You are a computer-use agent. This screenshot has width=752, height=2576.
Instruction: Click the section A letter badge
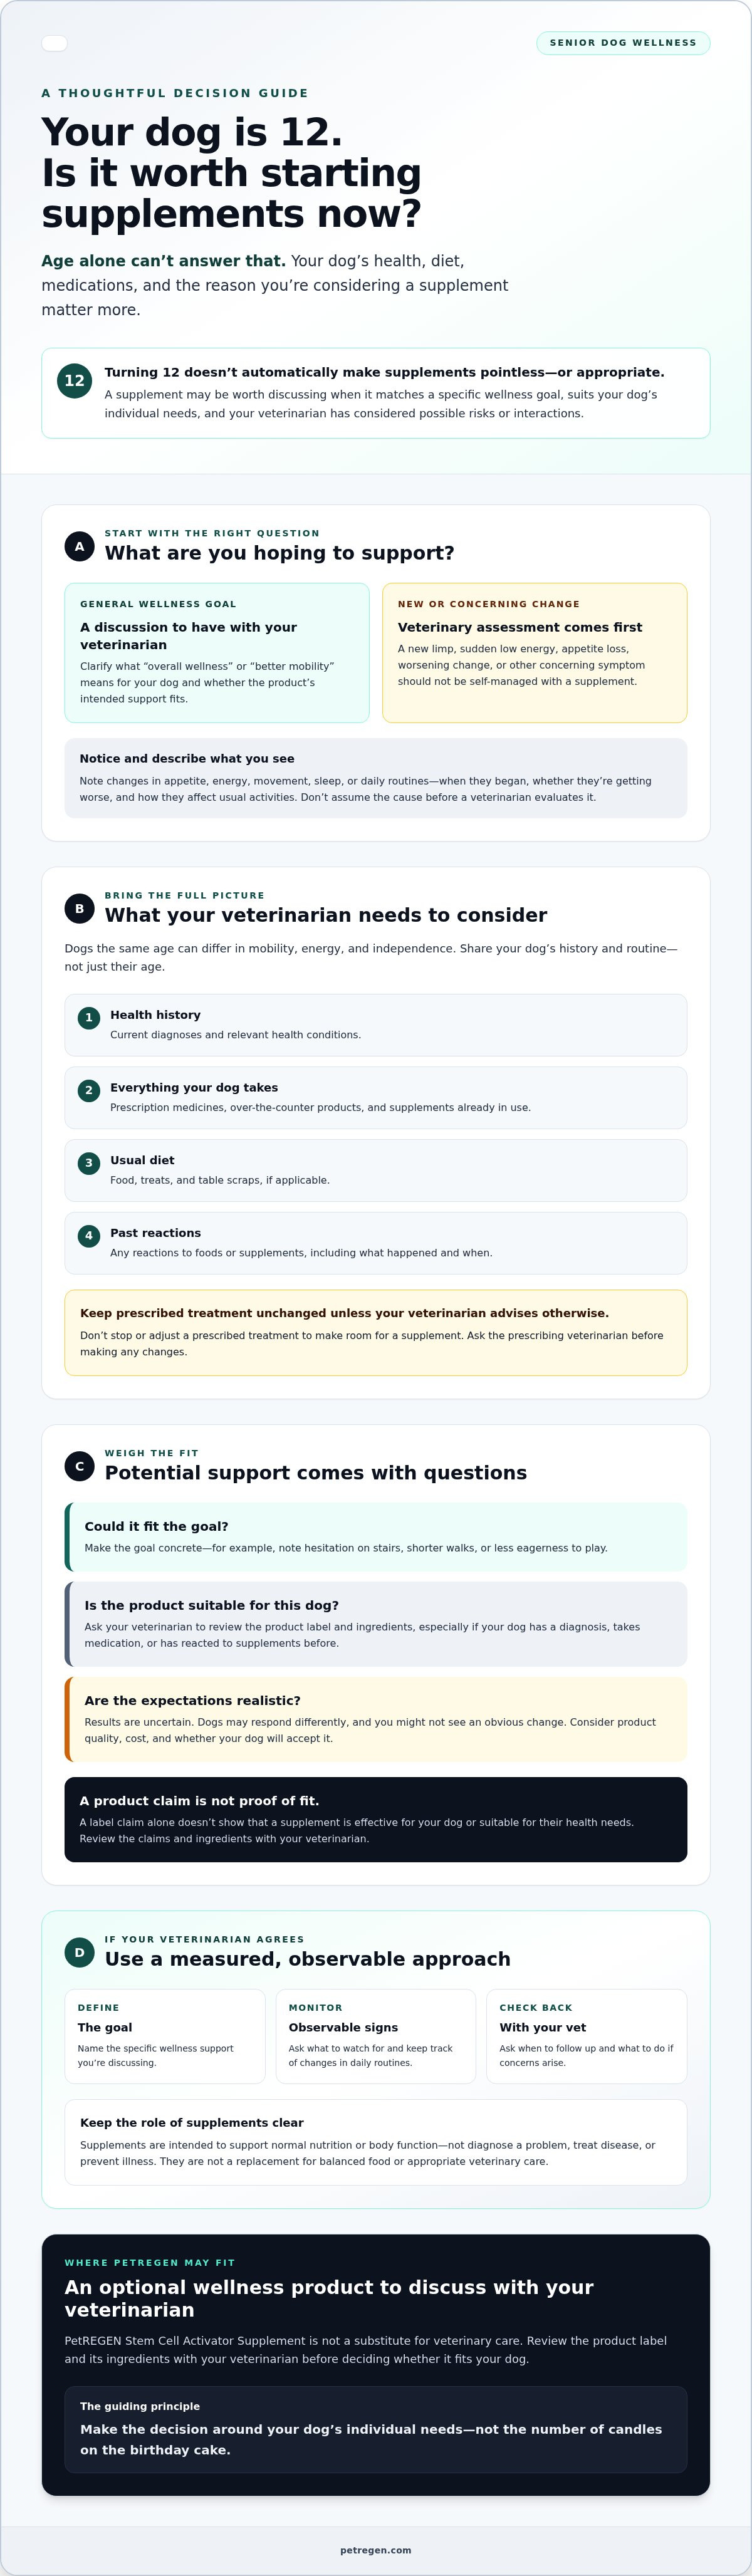[x=79, y=546]
